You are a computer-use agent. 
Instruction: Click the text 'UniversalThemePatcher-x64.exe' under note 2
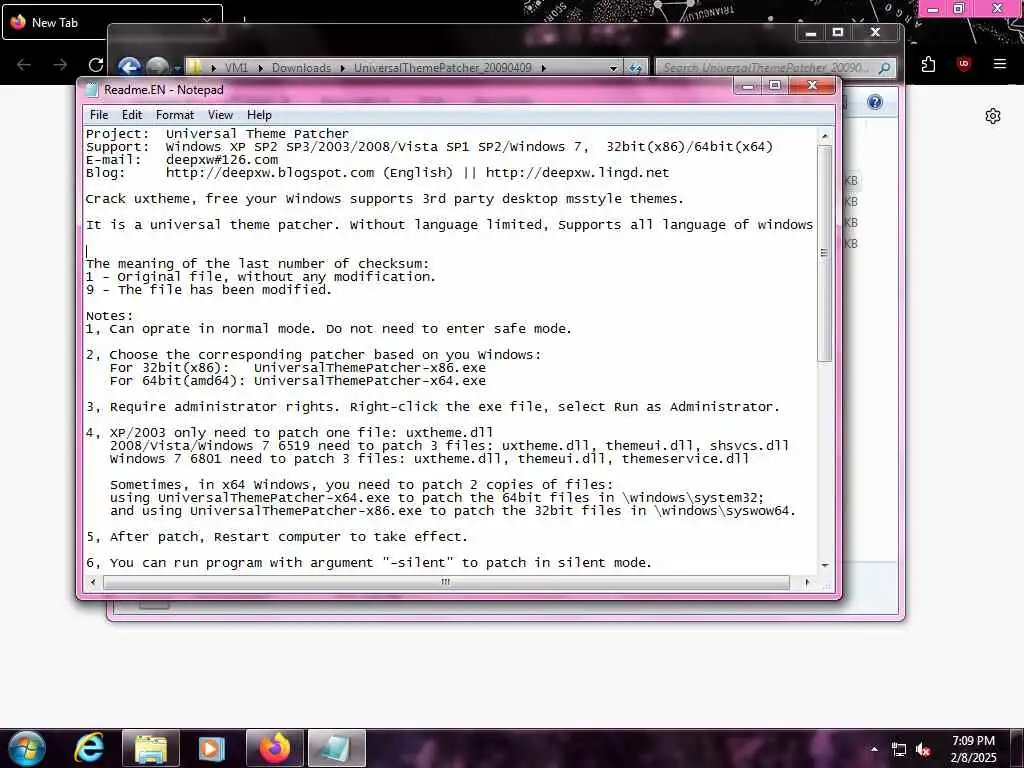(x=370, y=381)
